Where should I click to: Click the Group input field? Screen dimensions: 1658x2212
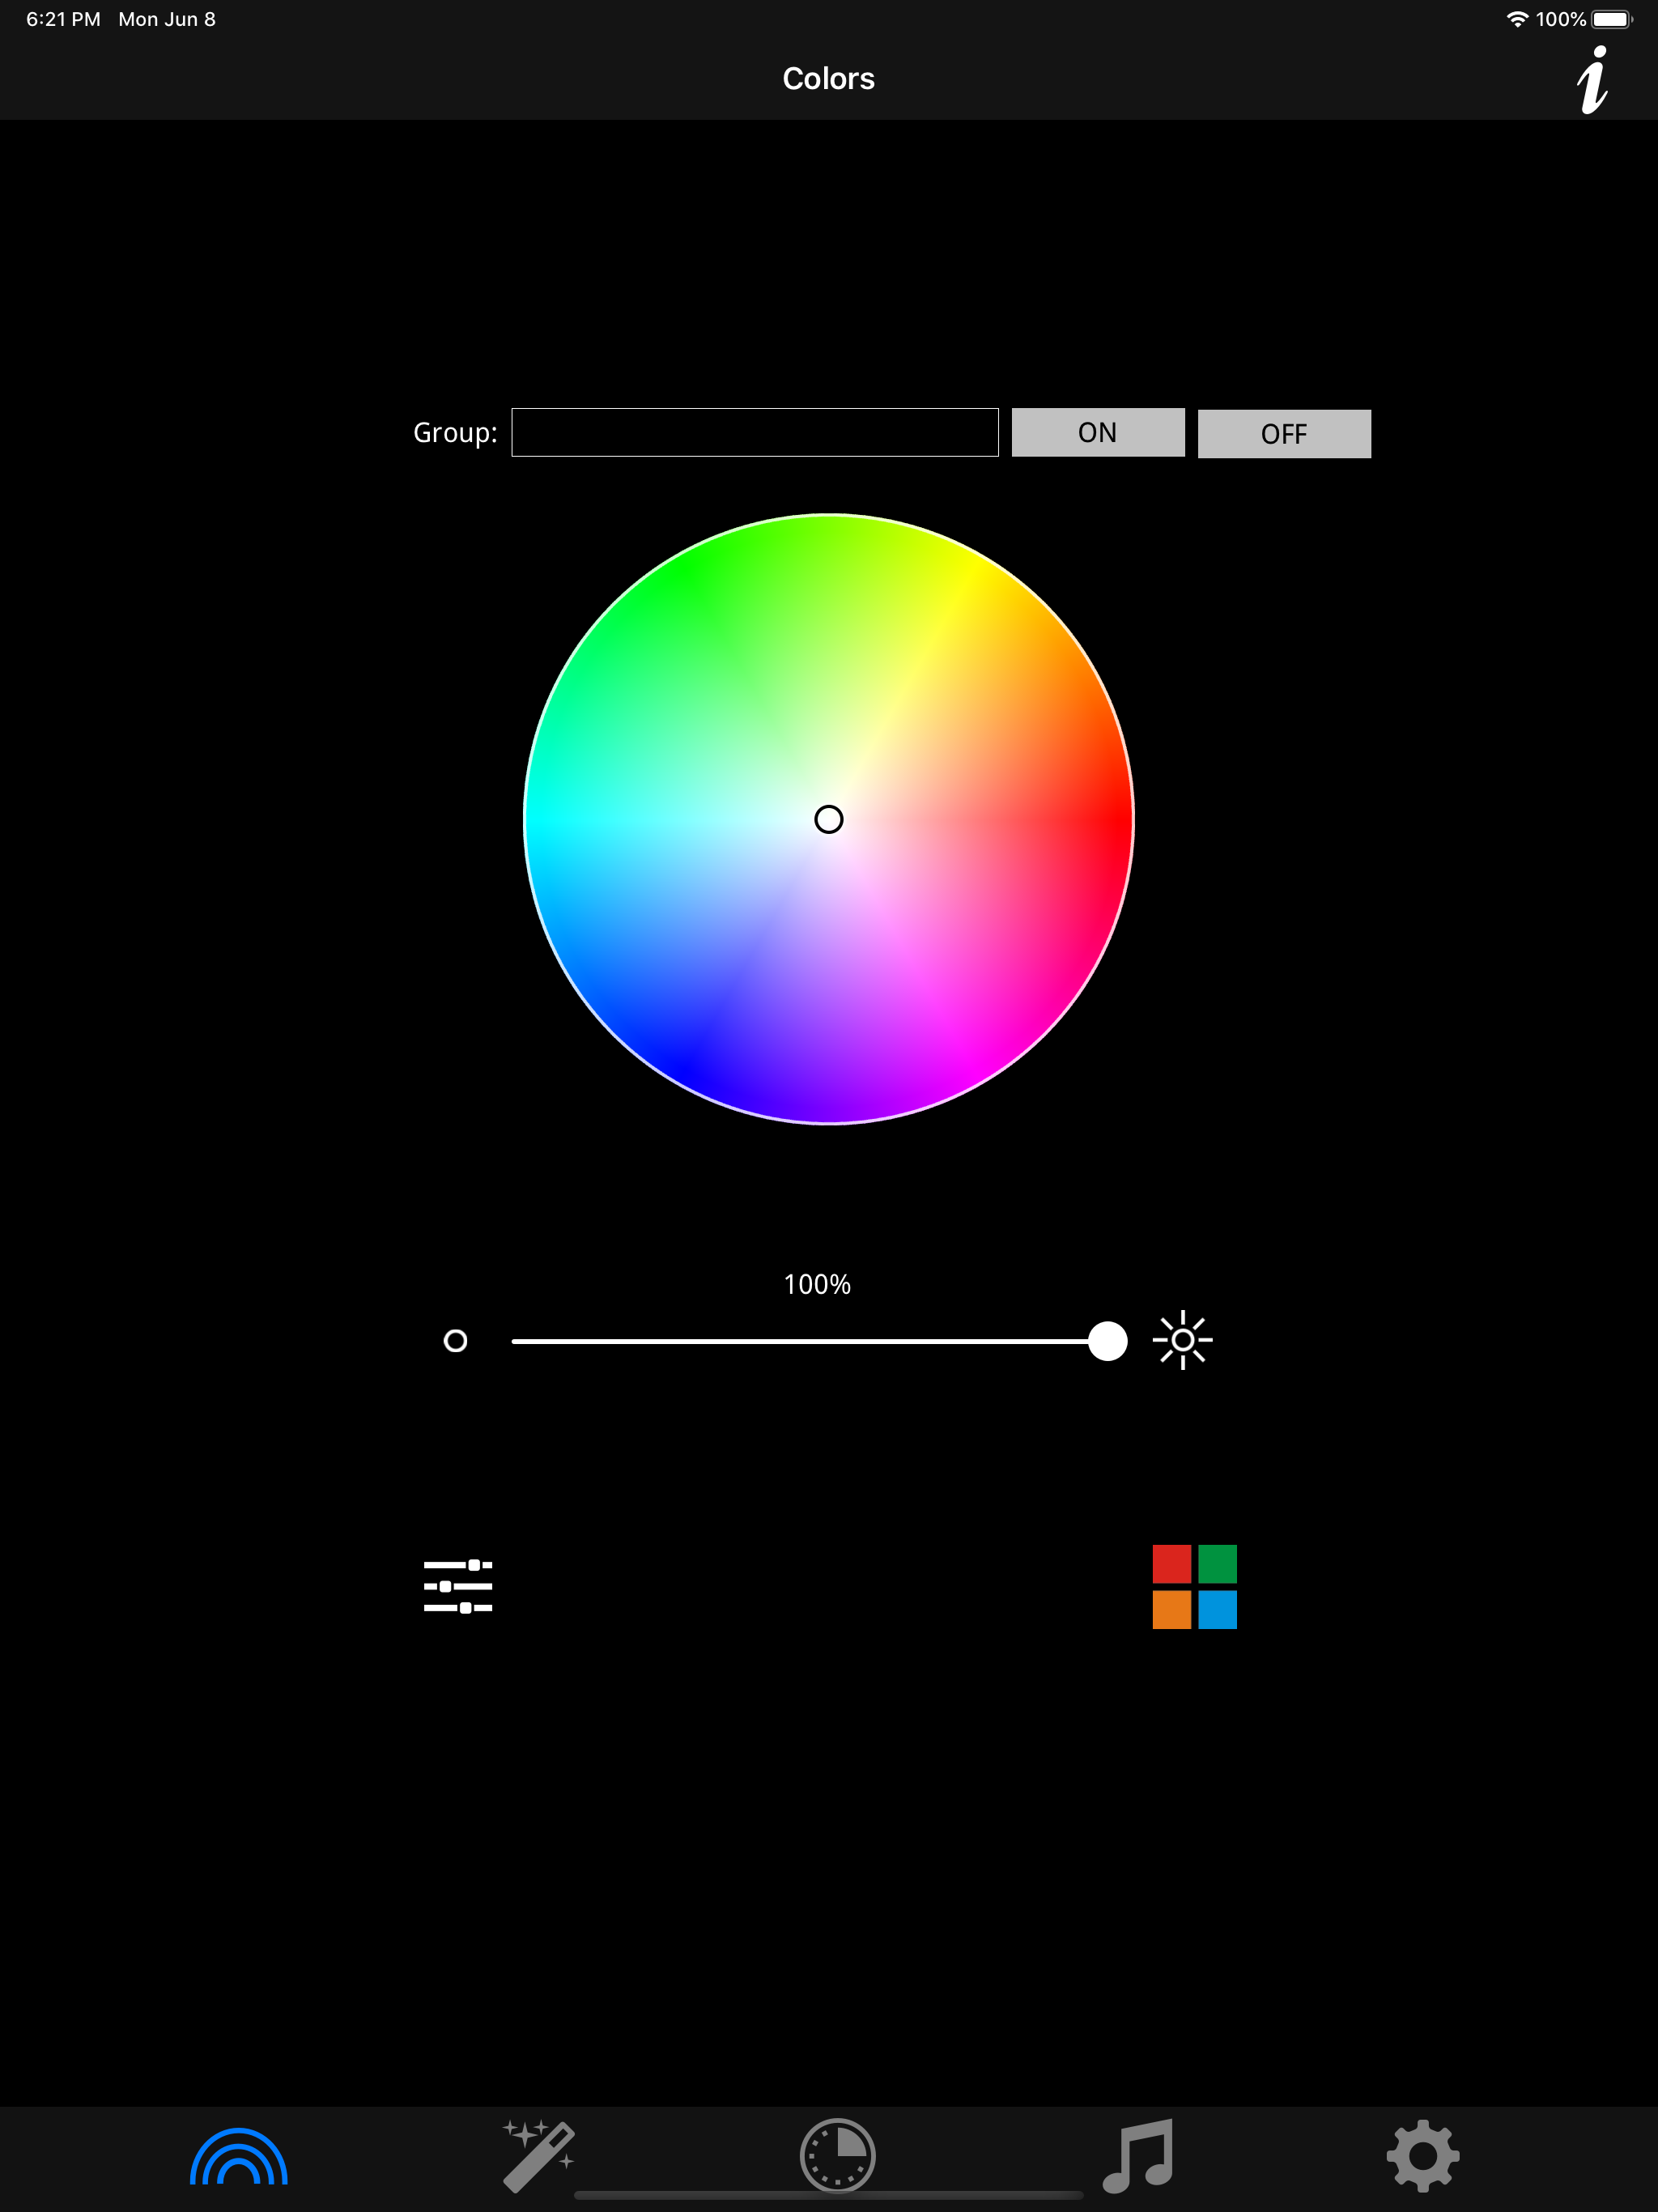click(755, 432)
